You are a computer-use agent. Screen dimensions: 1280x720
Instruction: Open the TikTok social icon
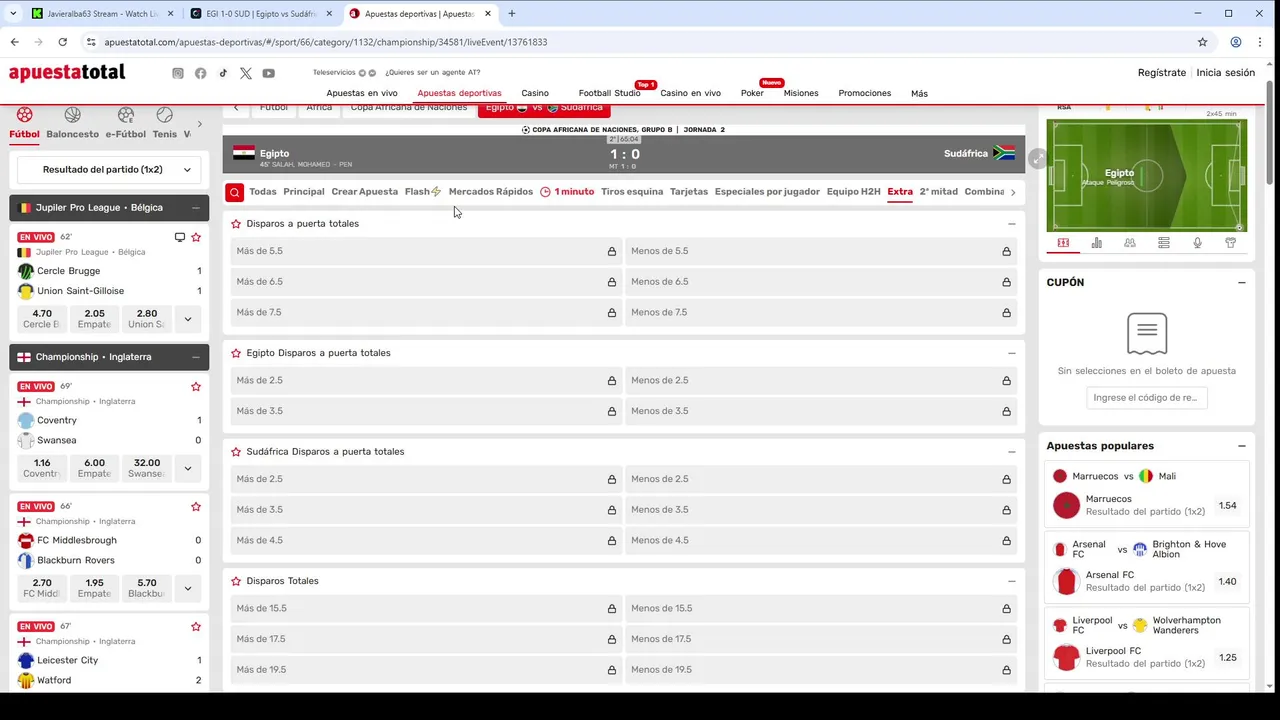point(223,73)
